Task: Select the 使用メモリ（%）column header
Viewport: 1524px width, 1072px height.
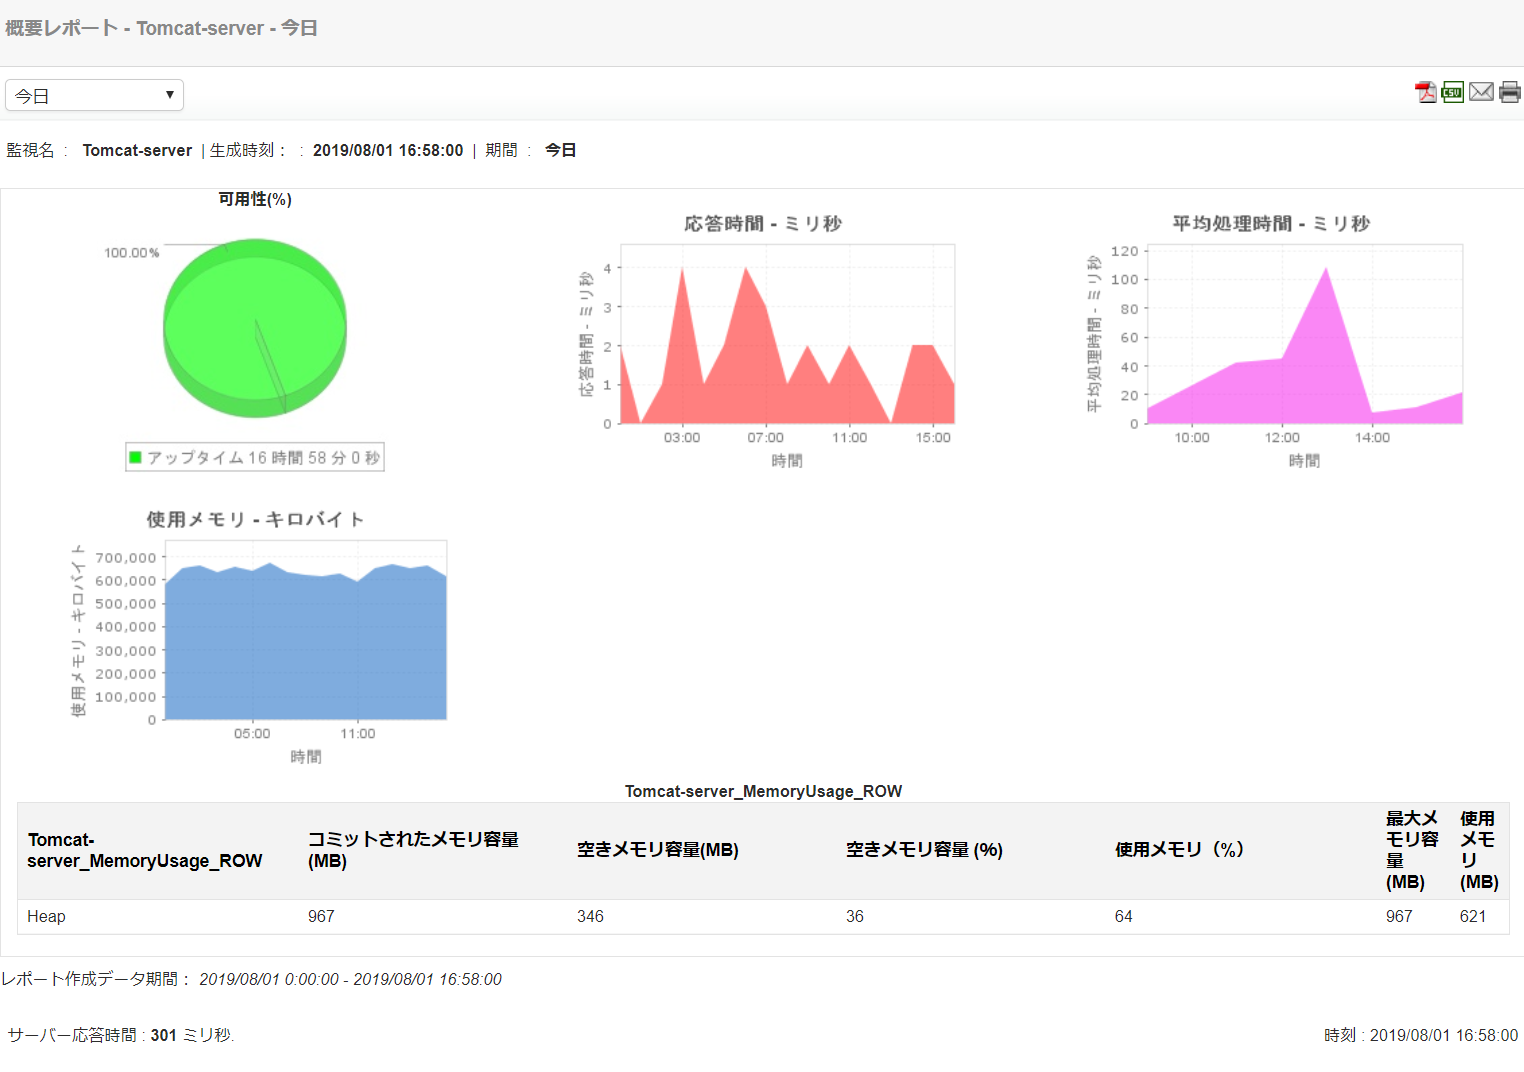Action: [1180, 850]
